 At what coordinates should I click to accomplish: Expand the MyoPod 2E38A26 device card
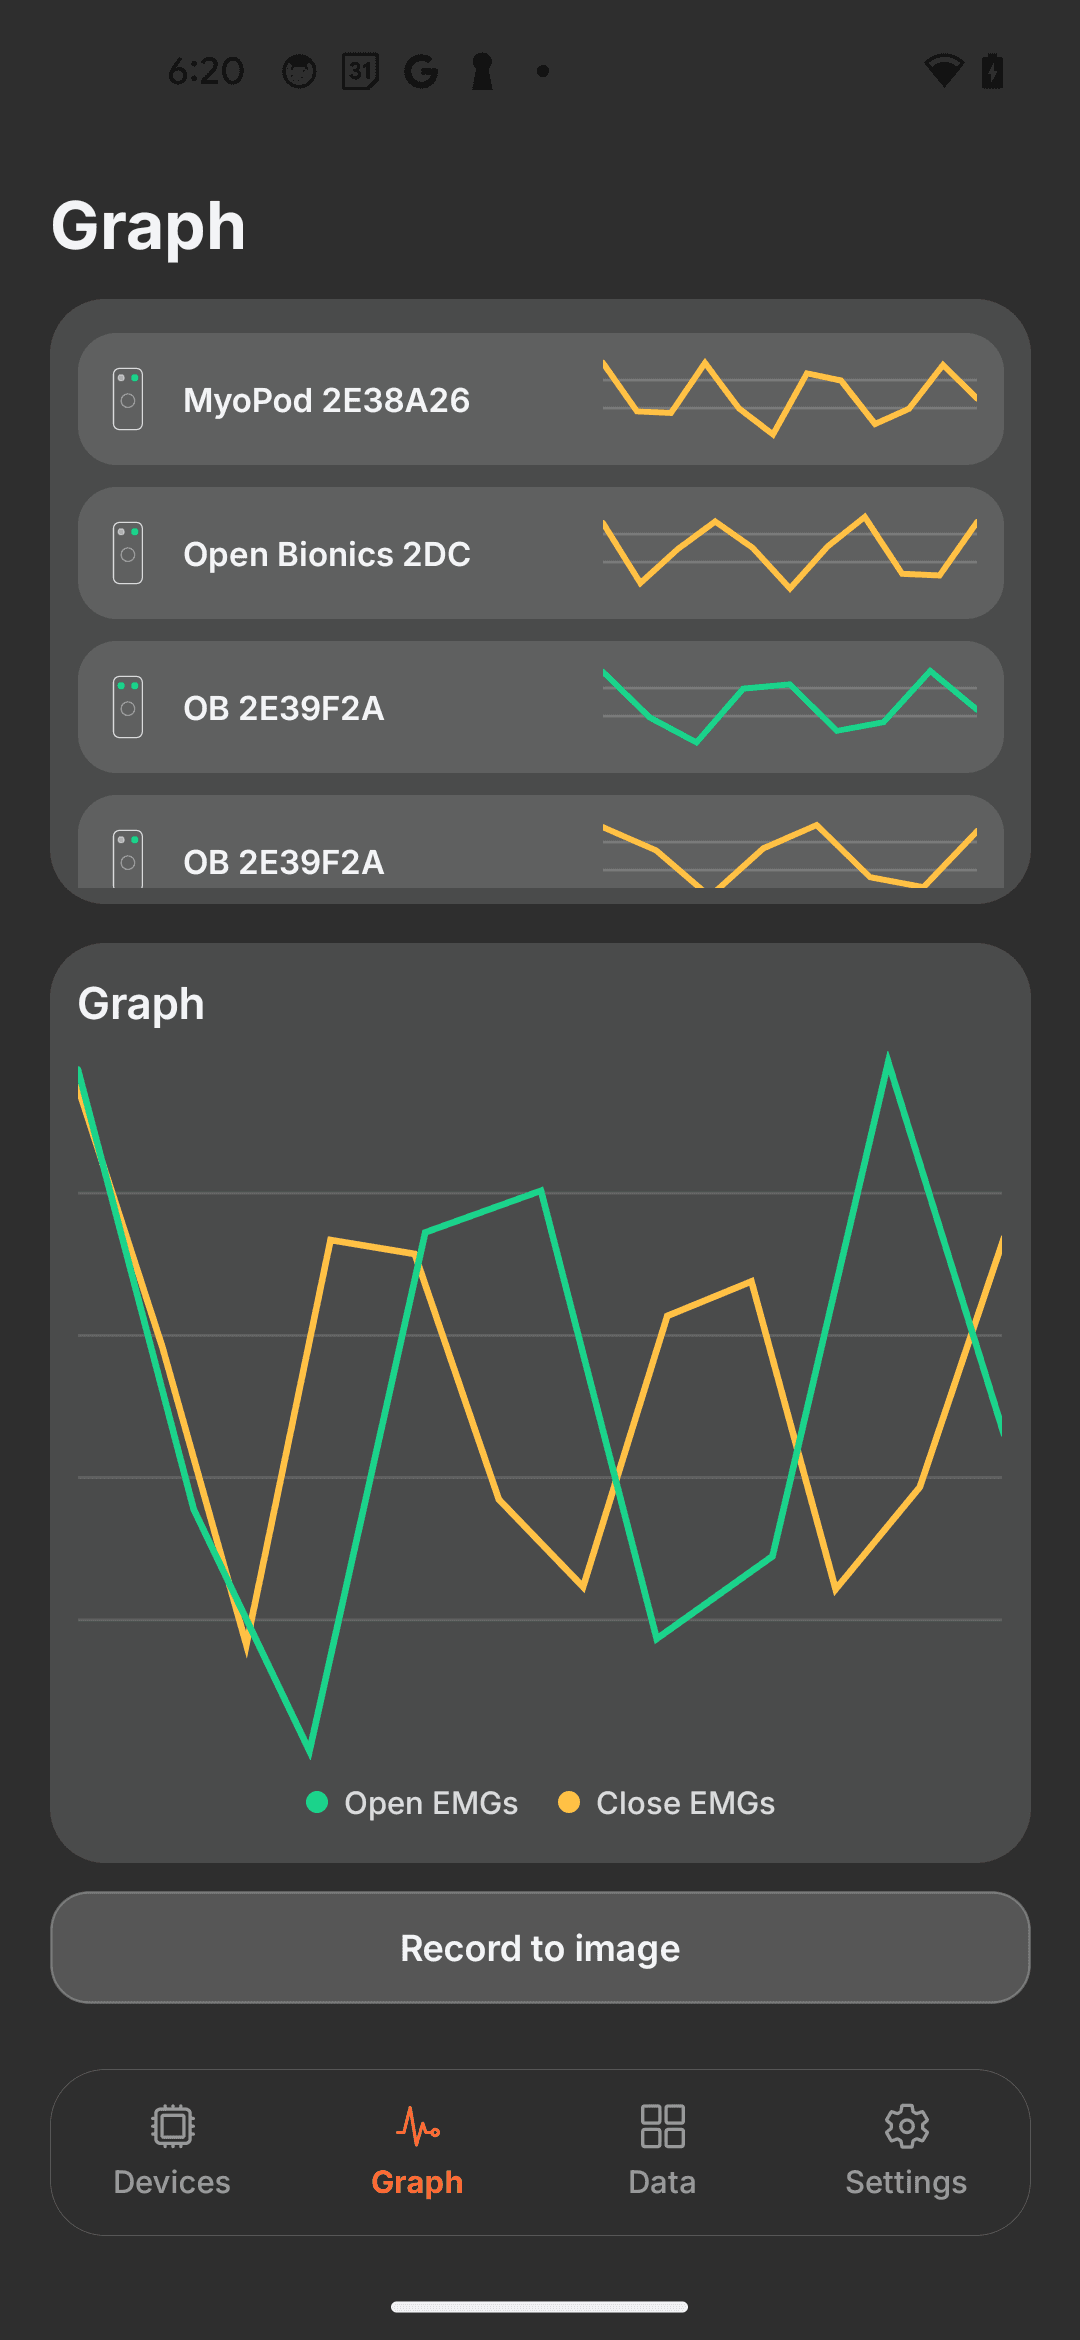coord(540,398)
